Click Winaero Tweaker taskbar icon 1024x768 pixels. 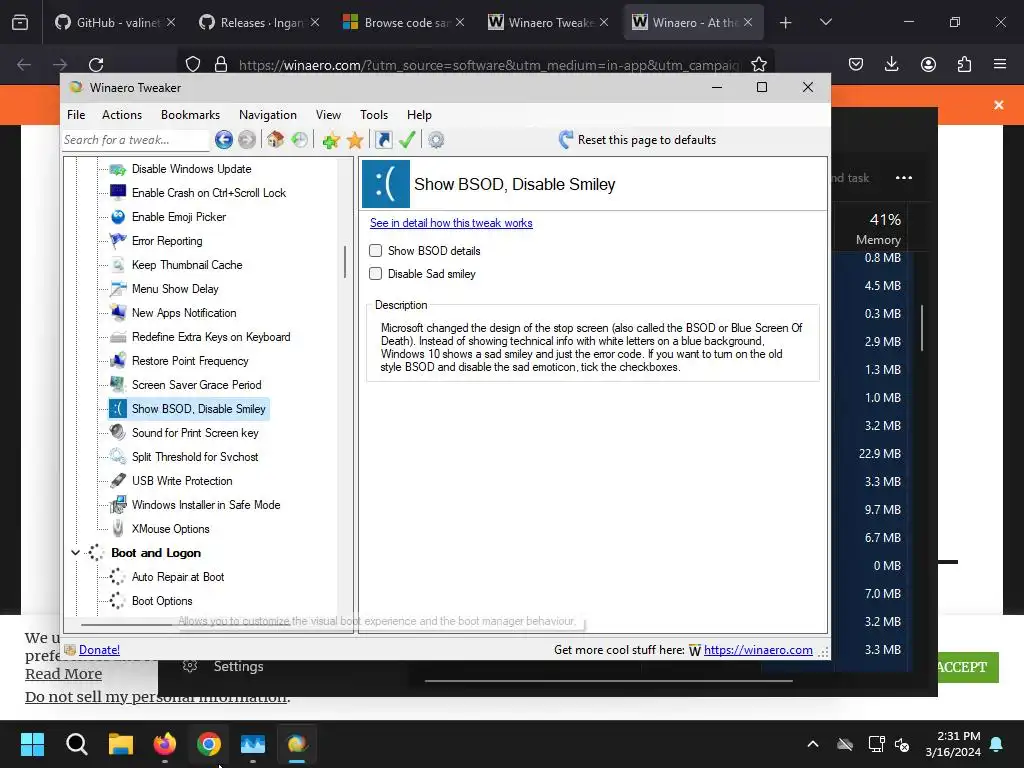point(296,743)
